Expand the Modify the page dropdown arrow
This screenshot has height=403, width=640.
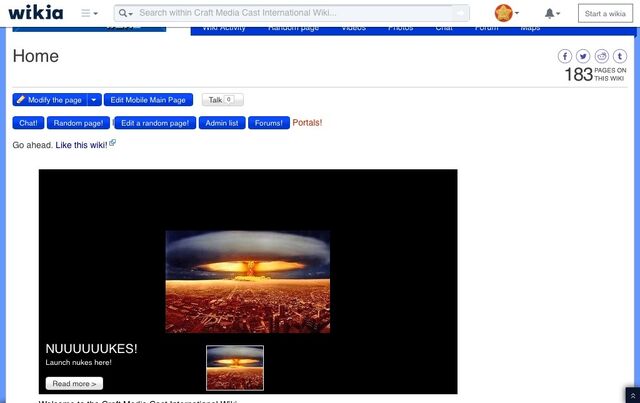pos(94,100)
